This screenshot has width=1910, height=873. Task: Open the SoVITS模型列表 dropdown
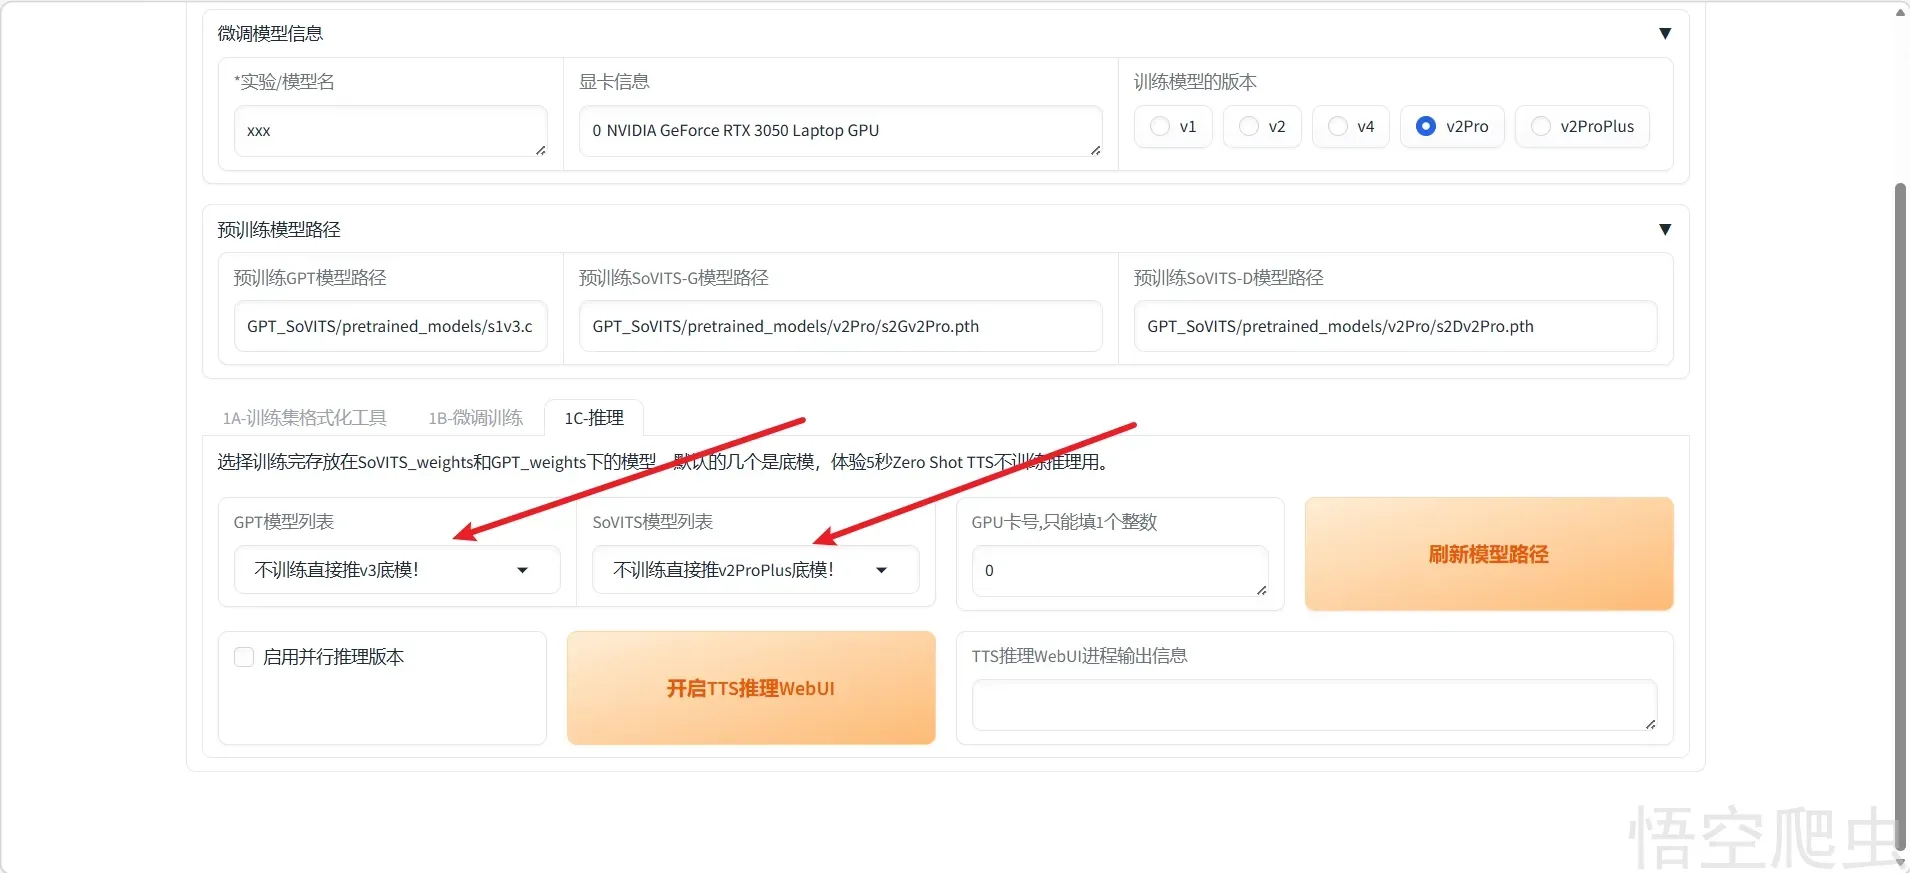[754, 570]
